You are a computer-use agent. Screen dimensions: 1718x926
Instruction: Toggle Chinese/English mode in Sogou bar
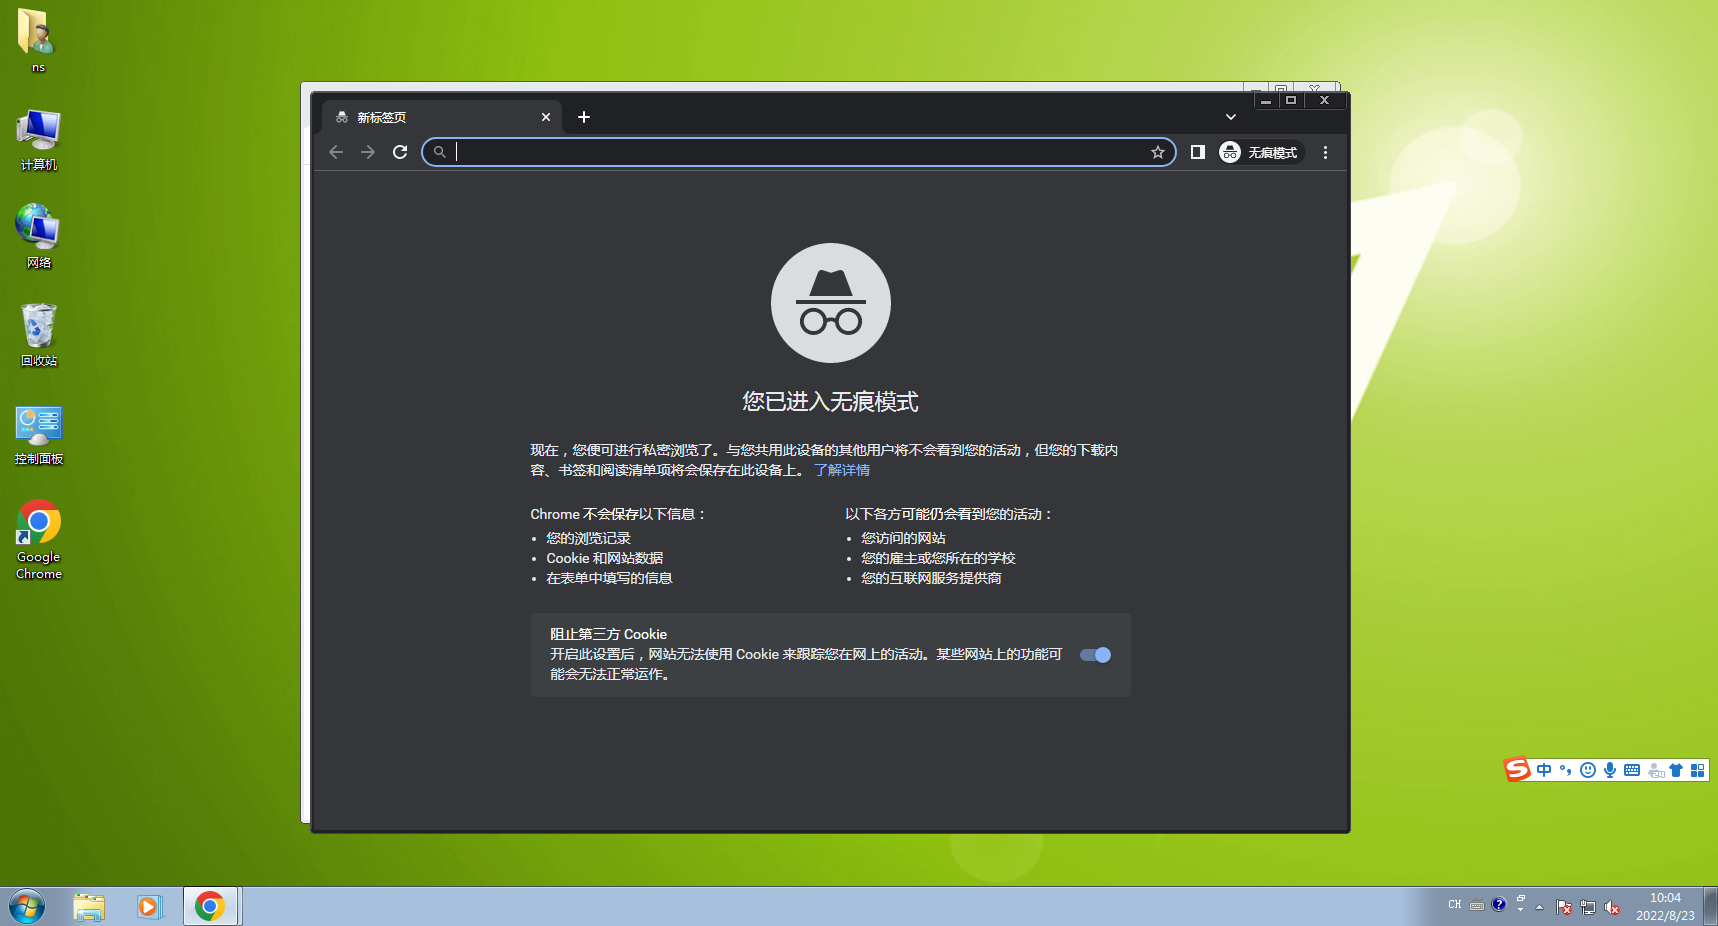tap(1543, 770)
